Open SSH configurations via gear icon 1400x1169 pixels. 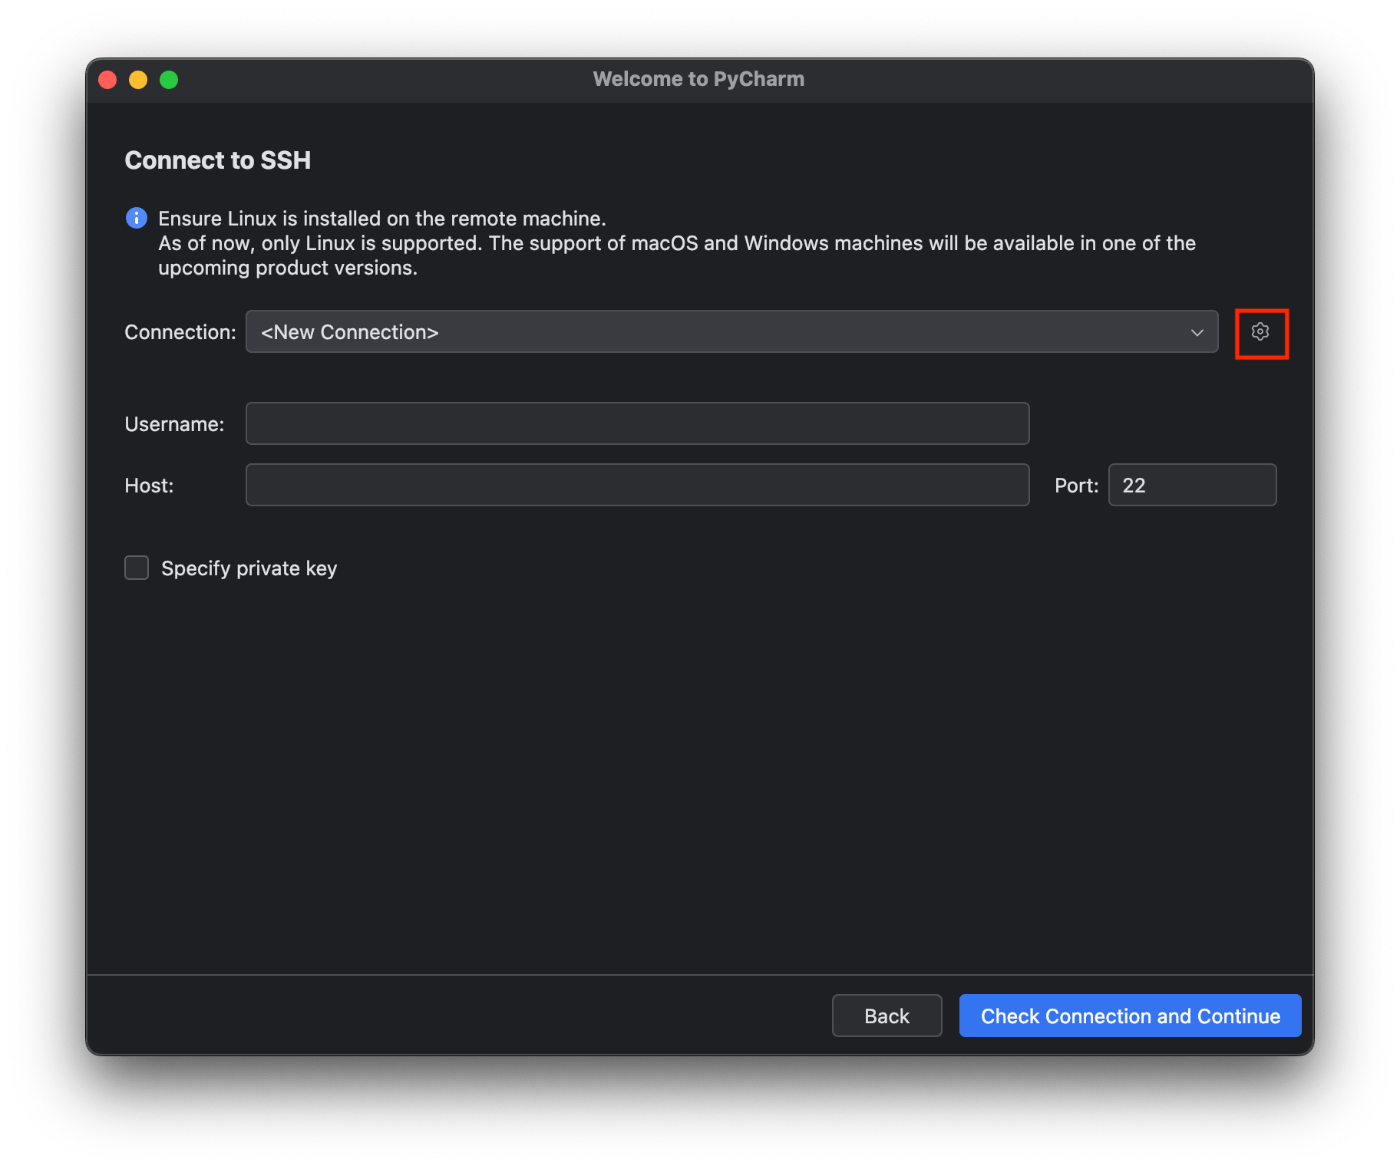1260,332
